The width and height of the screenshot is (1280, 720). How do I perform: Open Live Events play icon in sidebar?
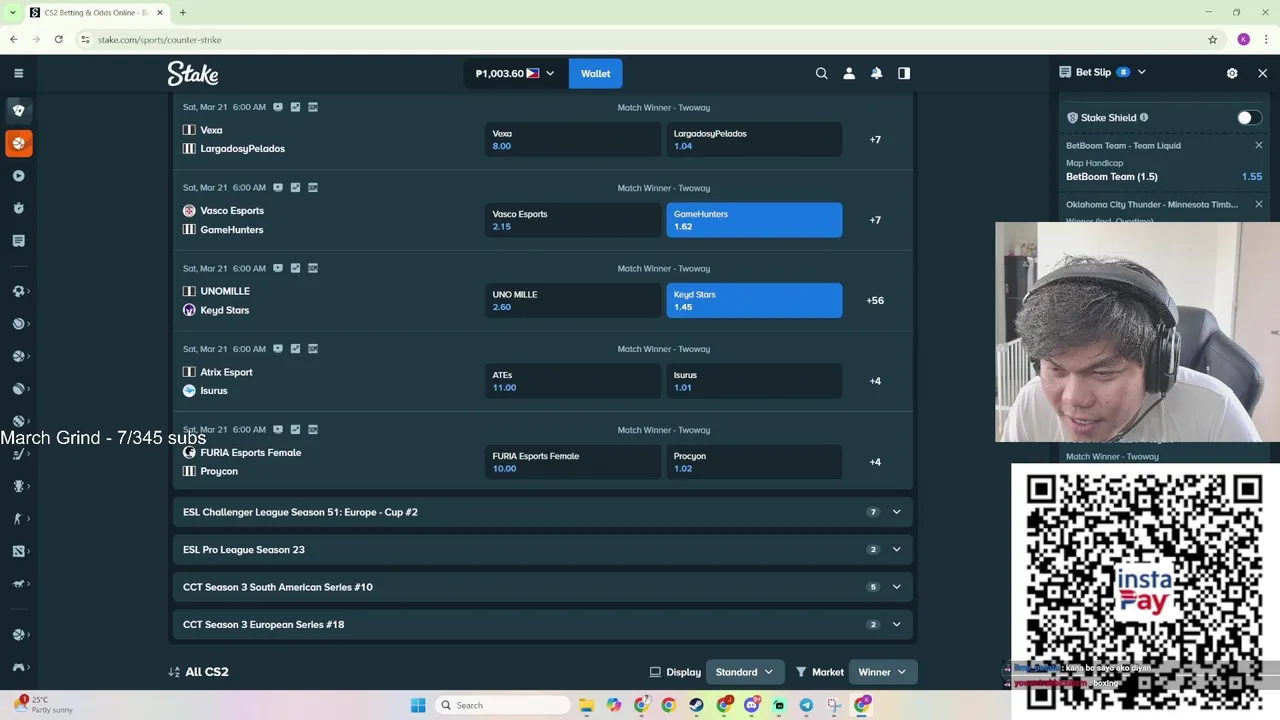(x=18, y=176)
